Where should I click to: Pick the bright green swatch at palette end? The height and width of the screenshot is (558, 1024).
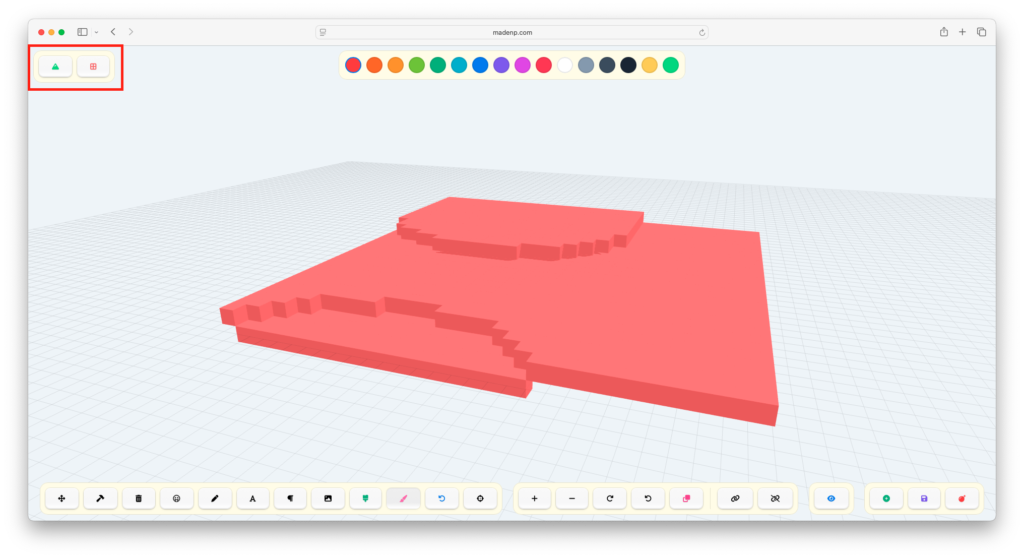pyautogui.click(x=671, y=65)
